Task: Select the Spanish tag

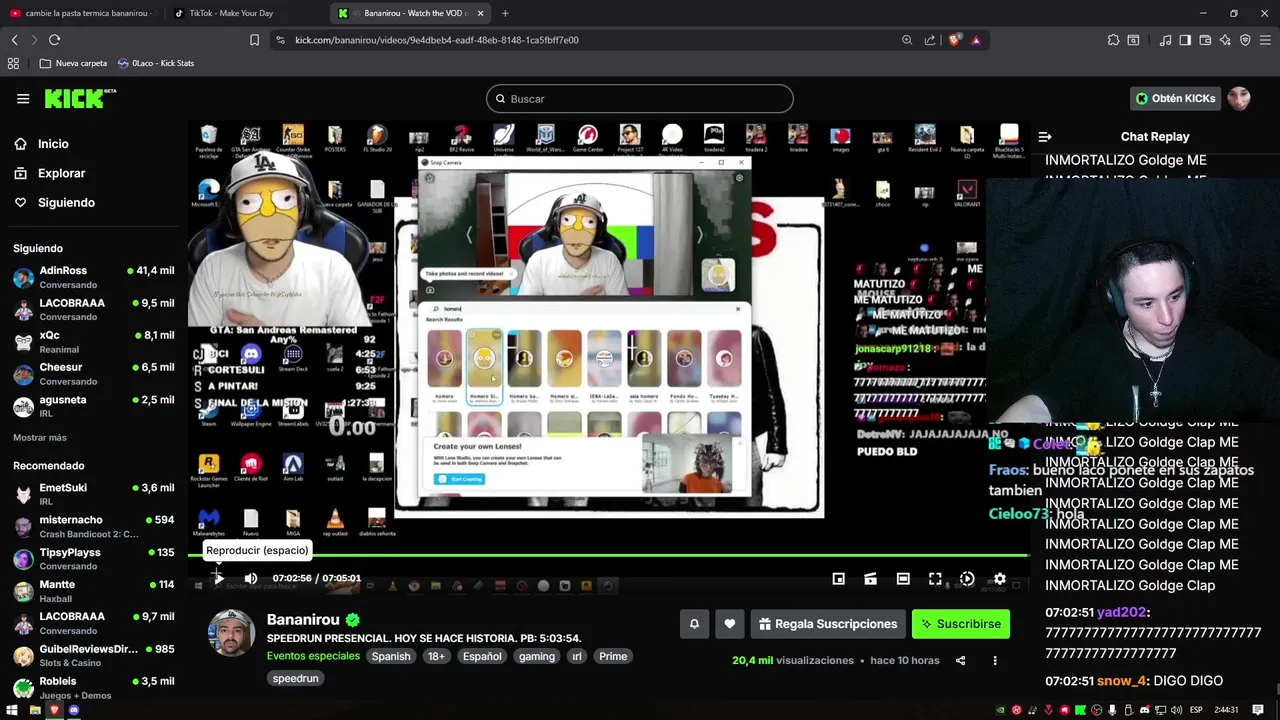Action: [x=391, y=657]
